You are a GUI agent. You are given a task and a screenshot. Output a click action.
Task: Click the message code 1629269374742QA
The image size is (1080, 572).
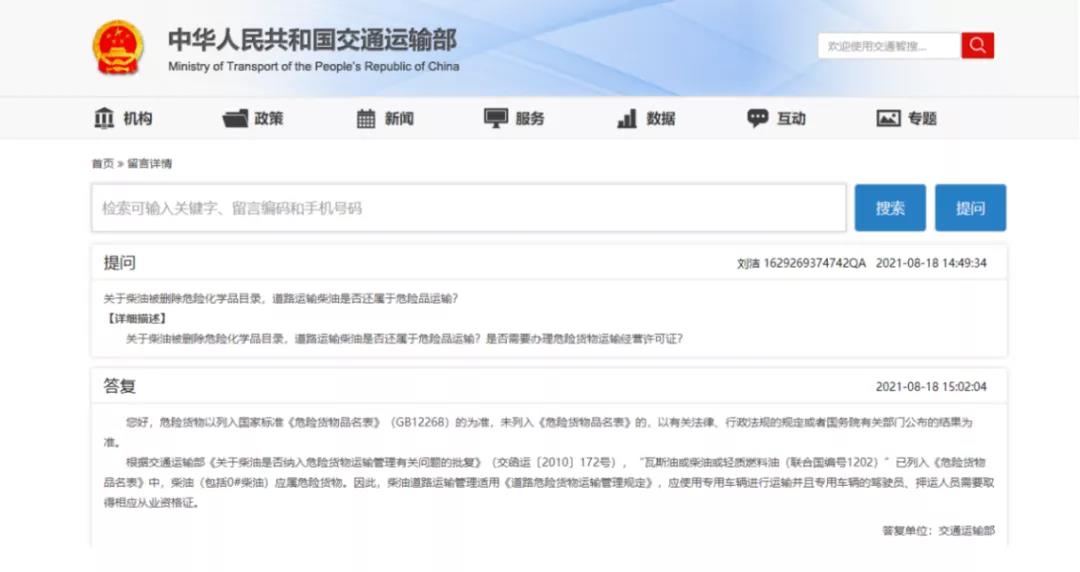click(815, 263)
